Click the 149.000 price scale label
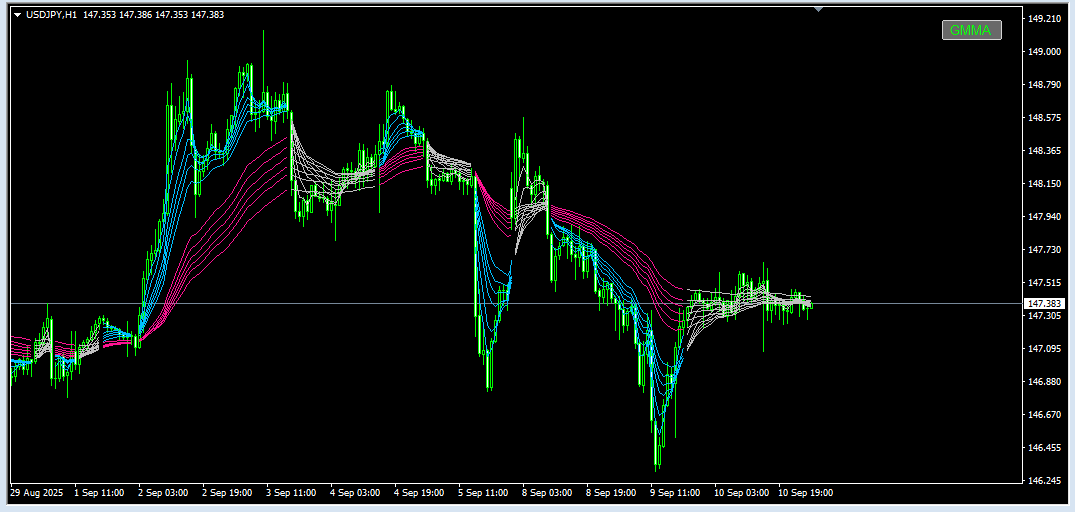1075x512 pixels. [1043, 51]
